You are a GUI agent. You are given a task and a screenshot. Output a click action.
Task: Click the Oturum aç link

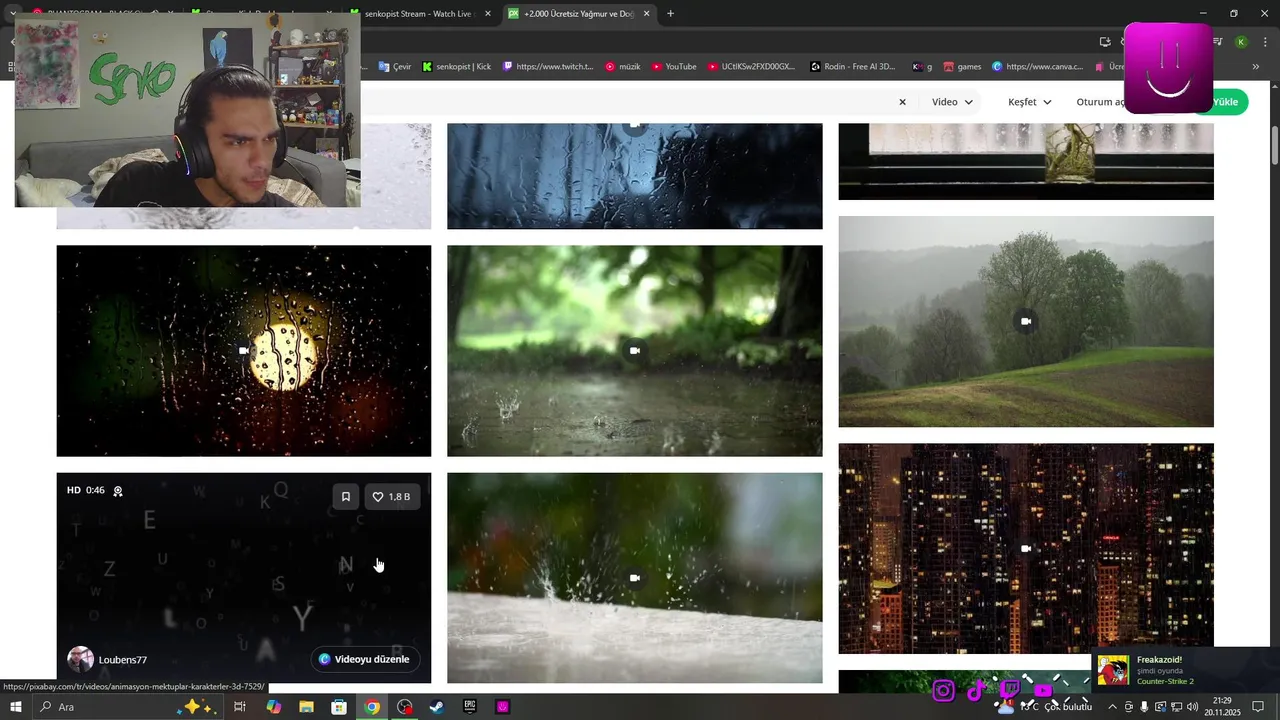[1100, 102]
